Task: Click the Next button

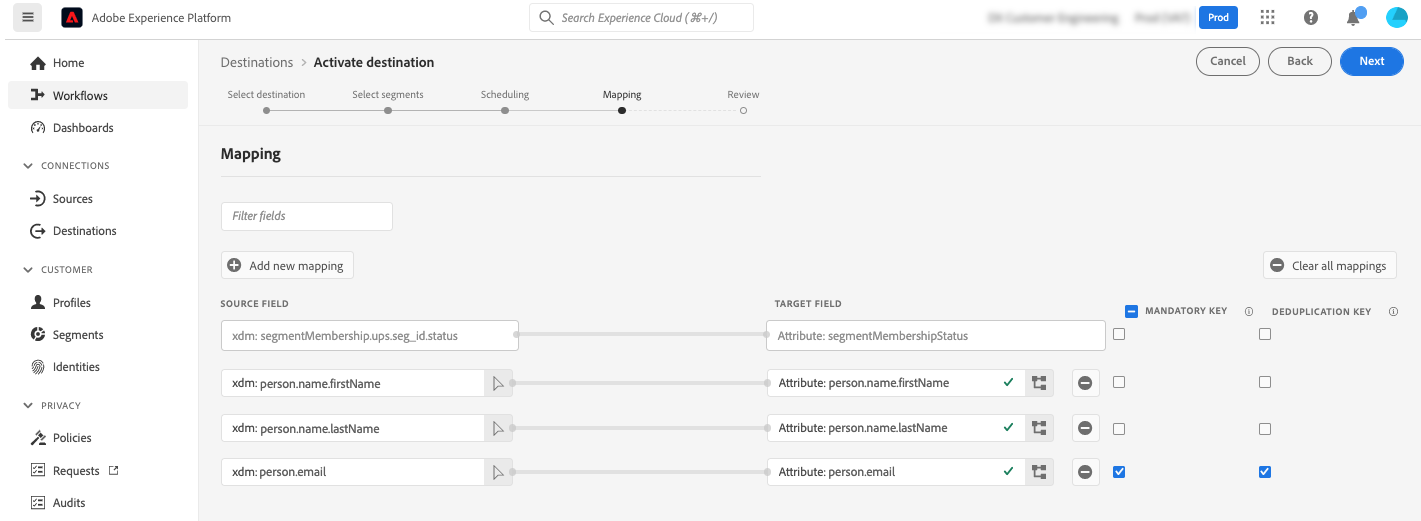Action: pos(1371,61)
